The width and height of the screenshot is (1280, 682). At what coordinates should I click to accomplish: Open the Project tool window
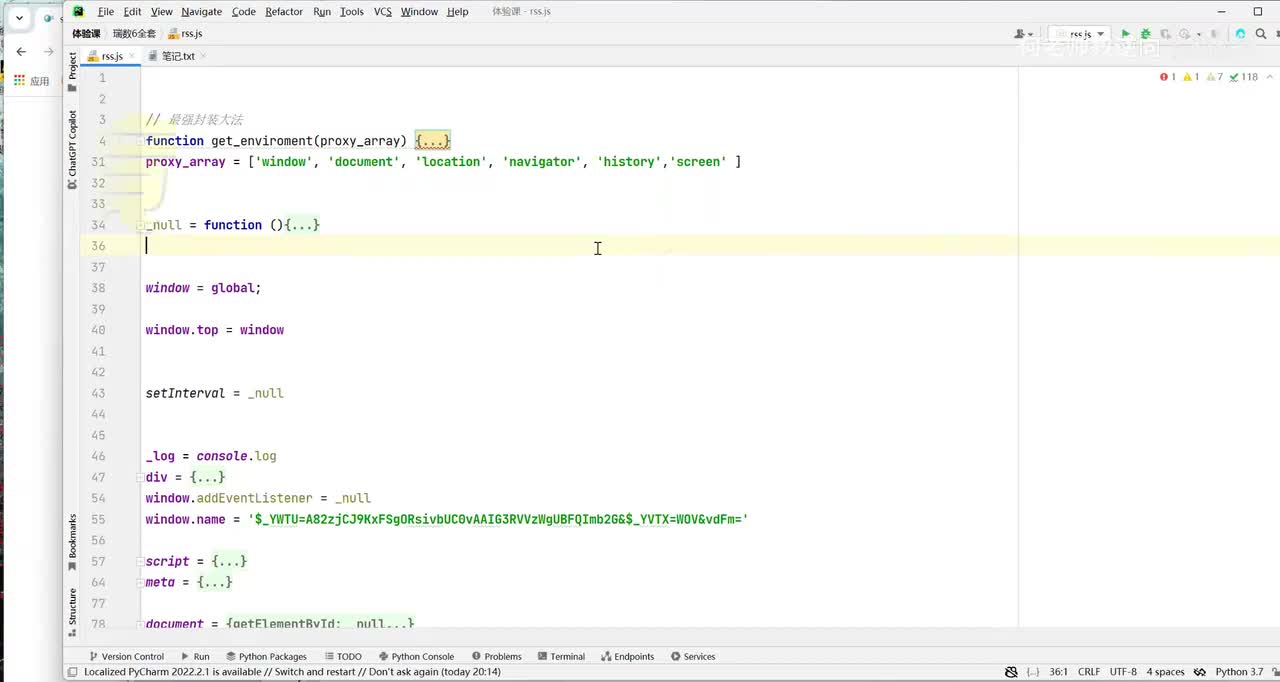72,73
